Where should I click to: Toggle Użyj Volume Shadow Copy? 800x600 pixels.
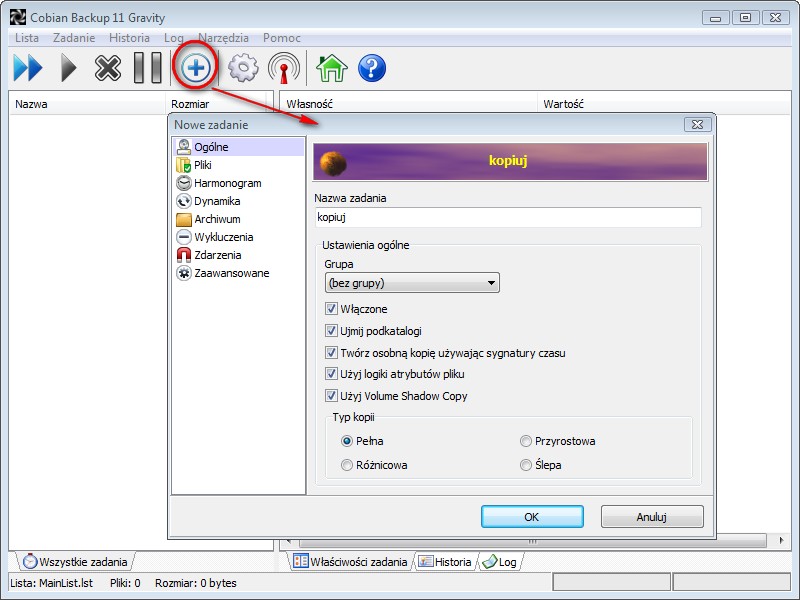331,395
